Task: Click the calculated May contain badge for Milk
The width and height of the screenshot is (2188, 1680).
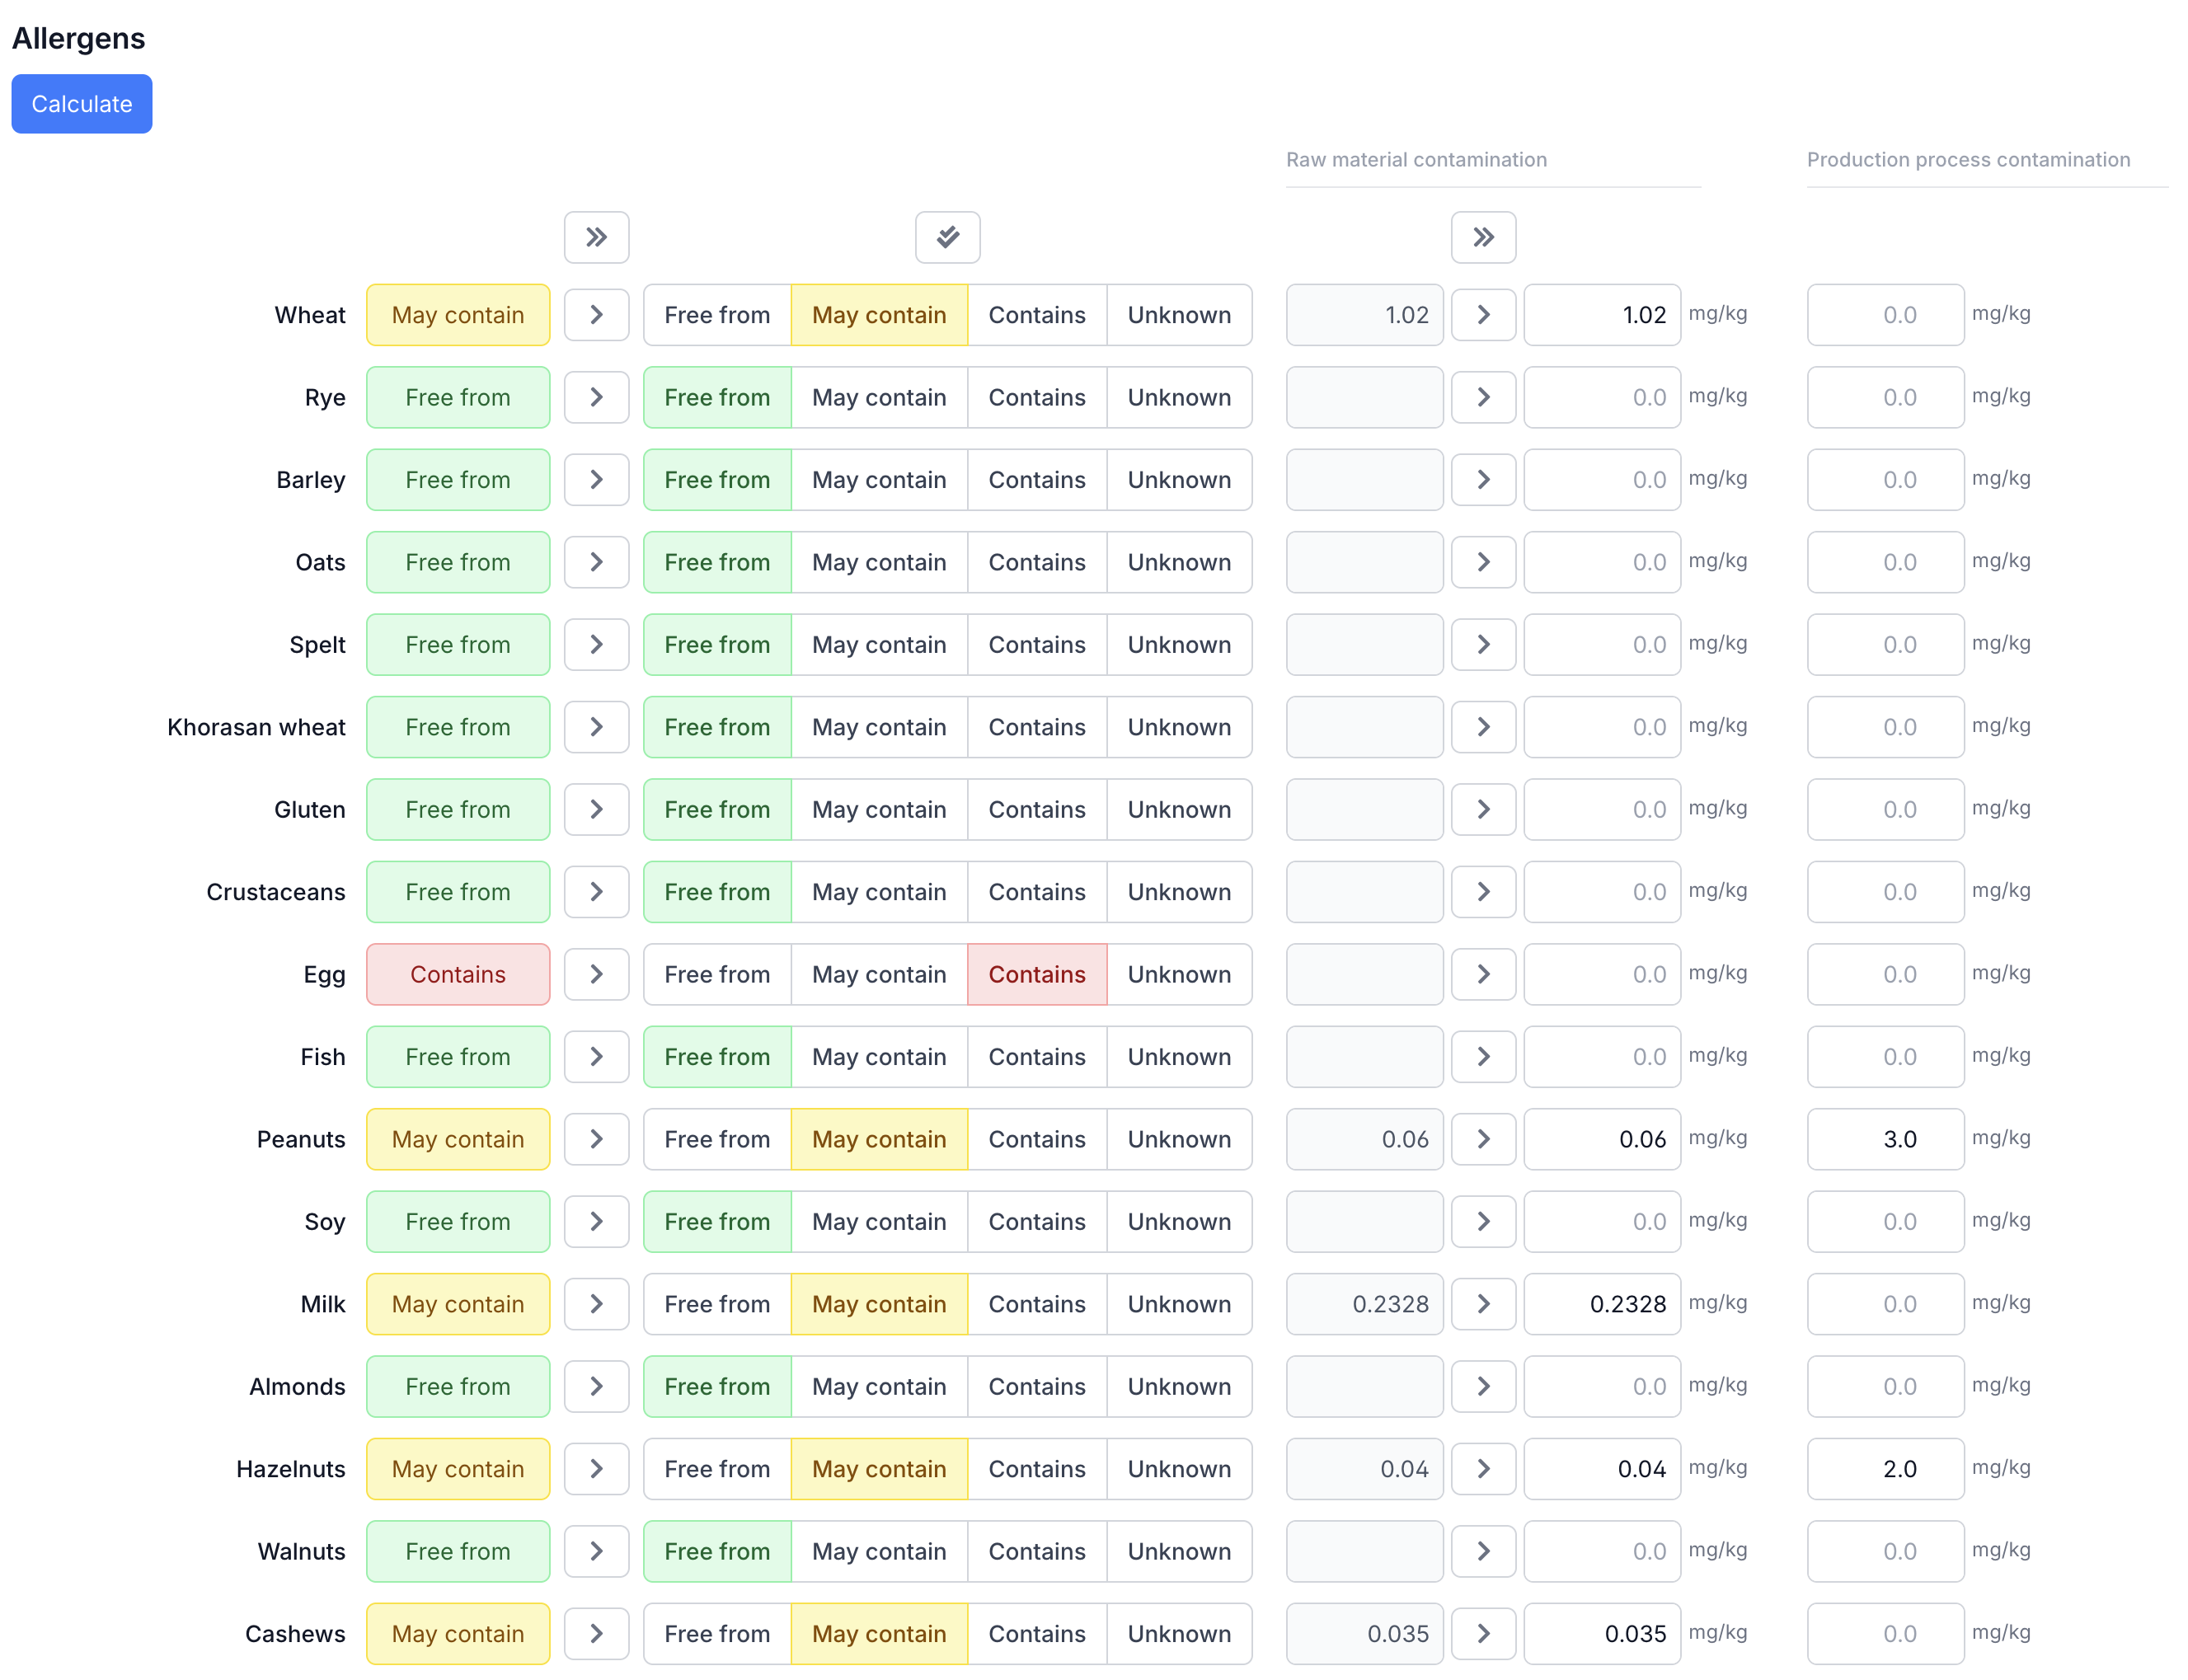Action: 457,1304
